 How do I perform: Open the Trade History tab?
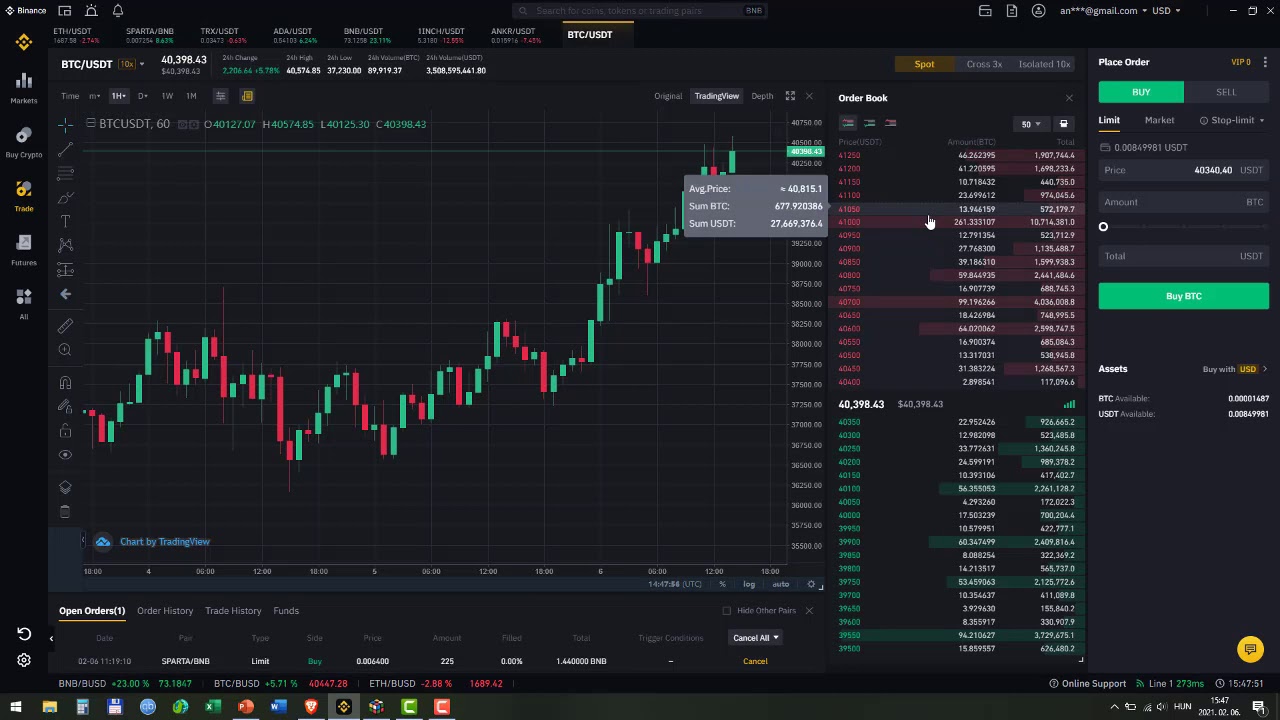[x=233, y=611]
